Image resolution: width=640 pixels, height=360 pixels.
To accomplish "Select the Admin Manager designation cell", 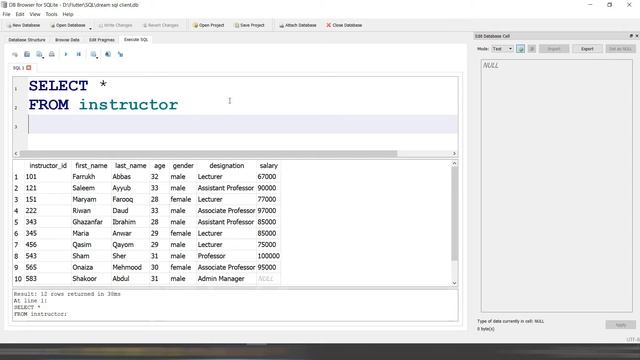I will (x=227, y=279).
